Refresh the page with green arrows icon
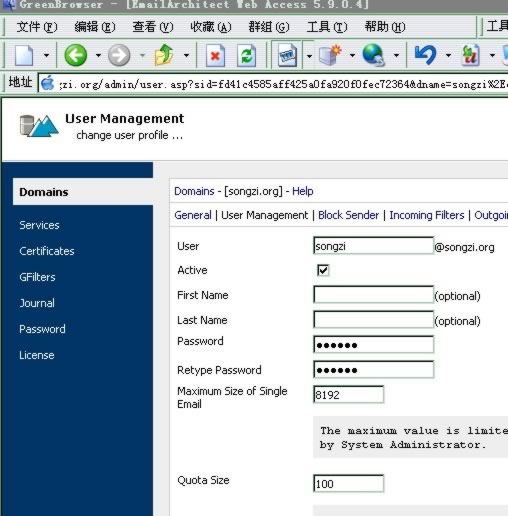This screenshot has height=516, width=508. (247, 55)
